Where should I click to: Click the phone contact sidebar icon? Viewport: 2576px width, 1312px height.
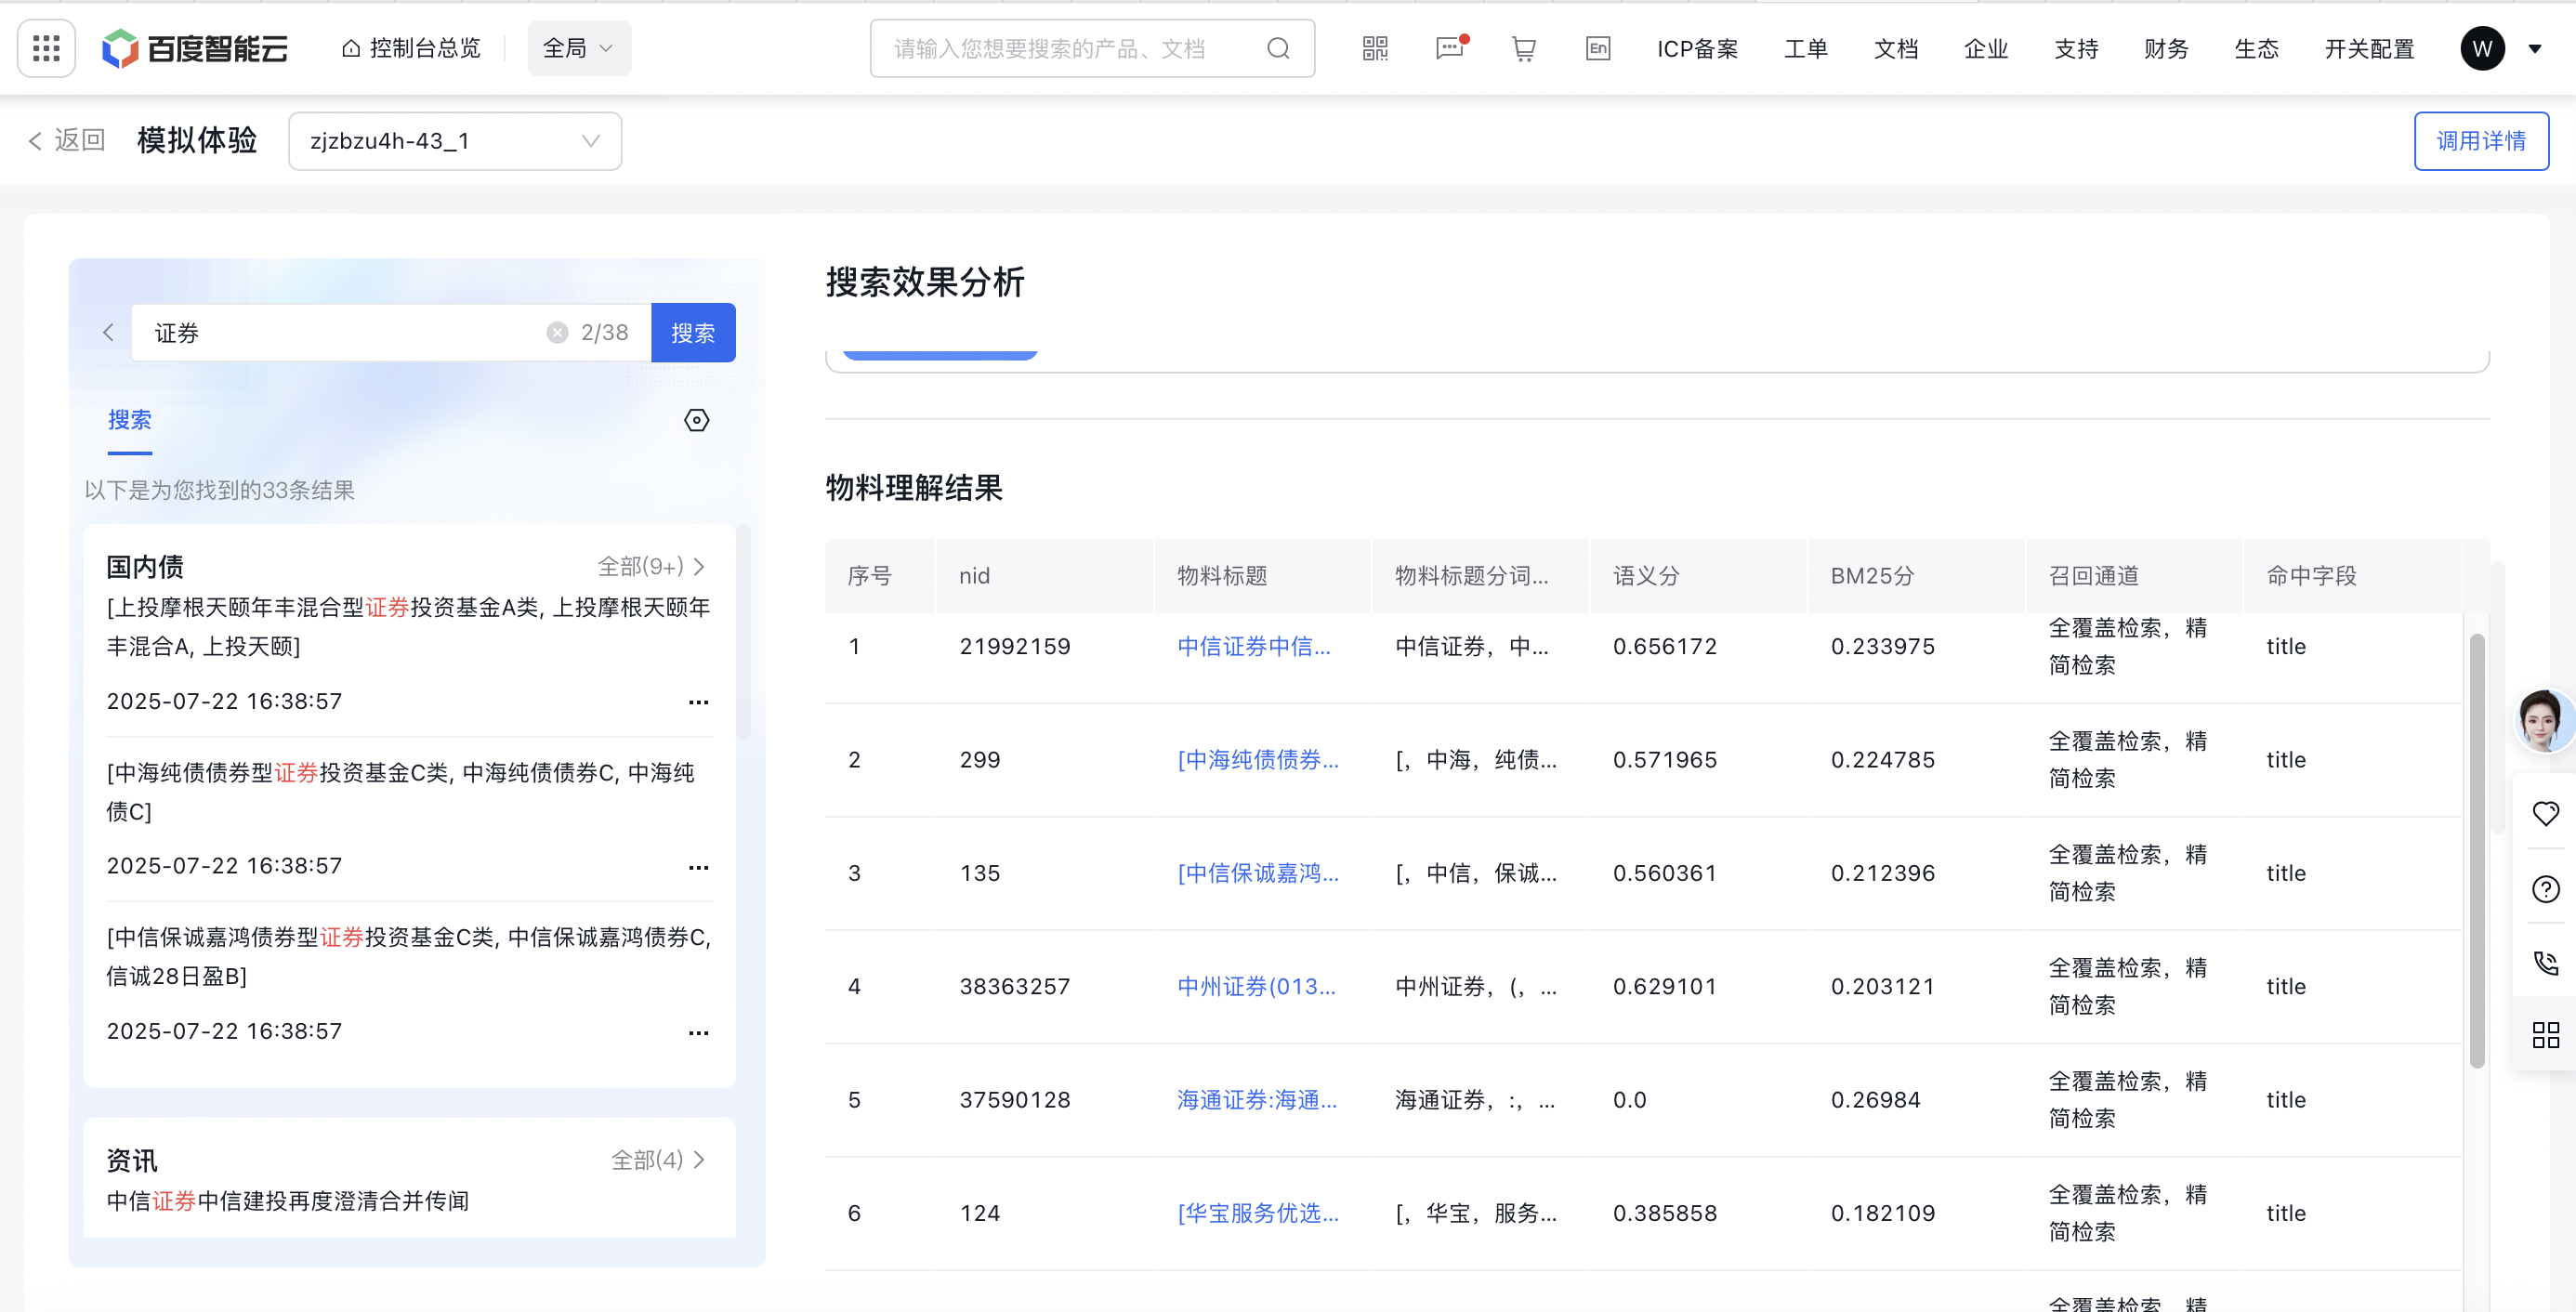click(x=2545, y=963)
